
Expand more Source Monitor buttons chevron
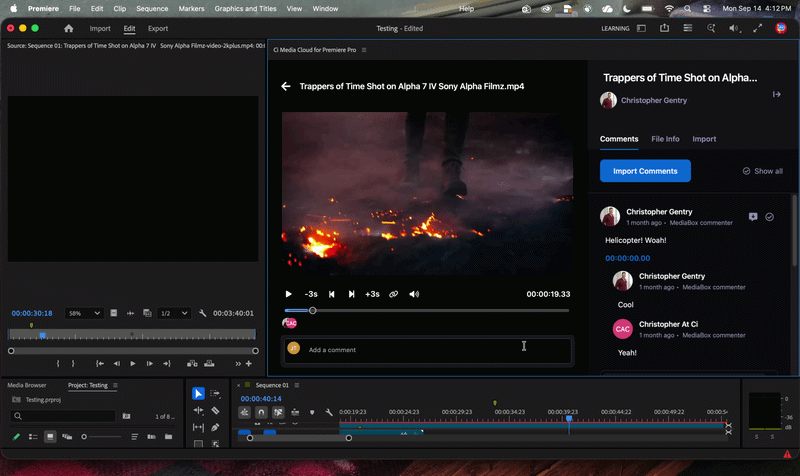click(238, 364)
